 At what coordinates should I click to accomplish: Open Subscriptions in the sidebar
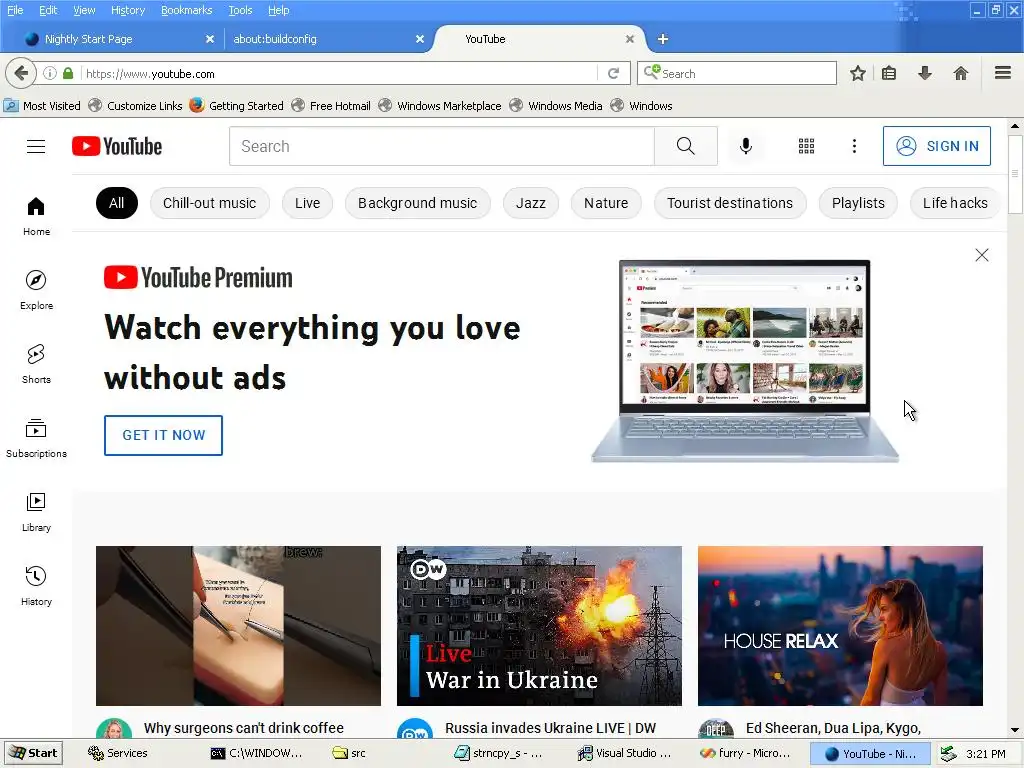pos(36,438)
